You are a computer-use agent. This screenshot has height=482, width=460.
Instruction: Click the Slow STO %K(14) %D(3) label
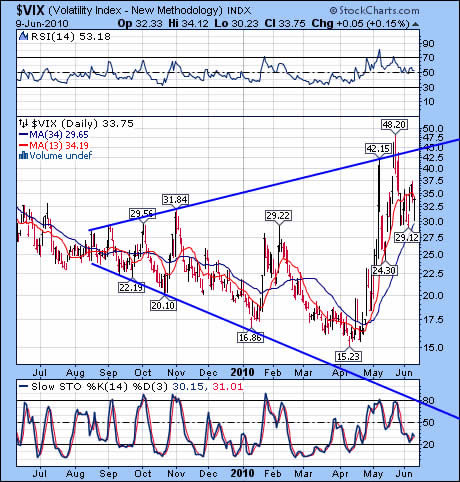(100, 387)
